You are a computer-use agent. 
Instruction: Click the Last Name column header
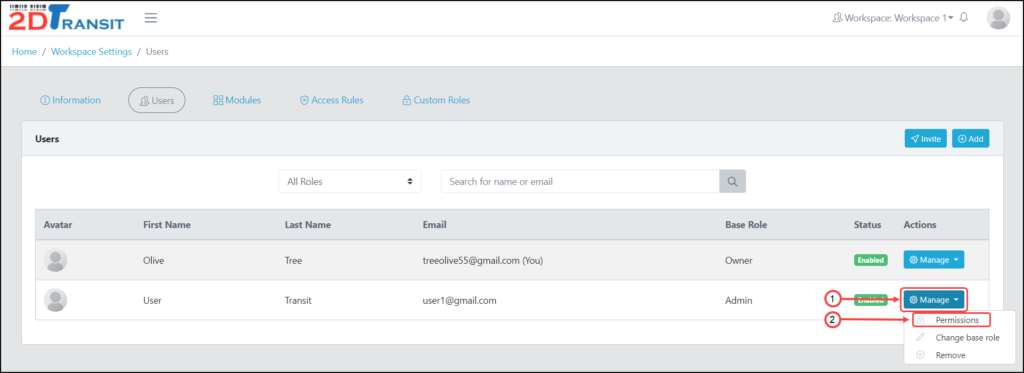point(308,225)
